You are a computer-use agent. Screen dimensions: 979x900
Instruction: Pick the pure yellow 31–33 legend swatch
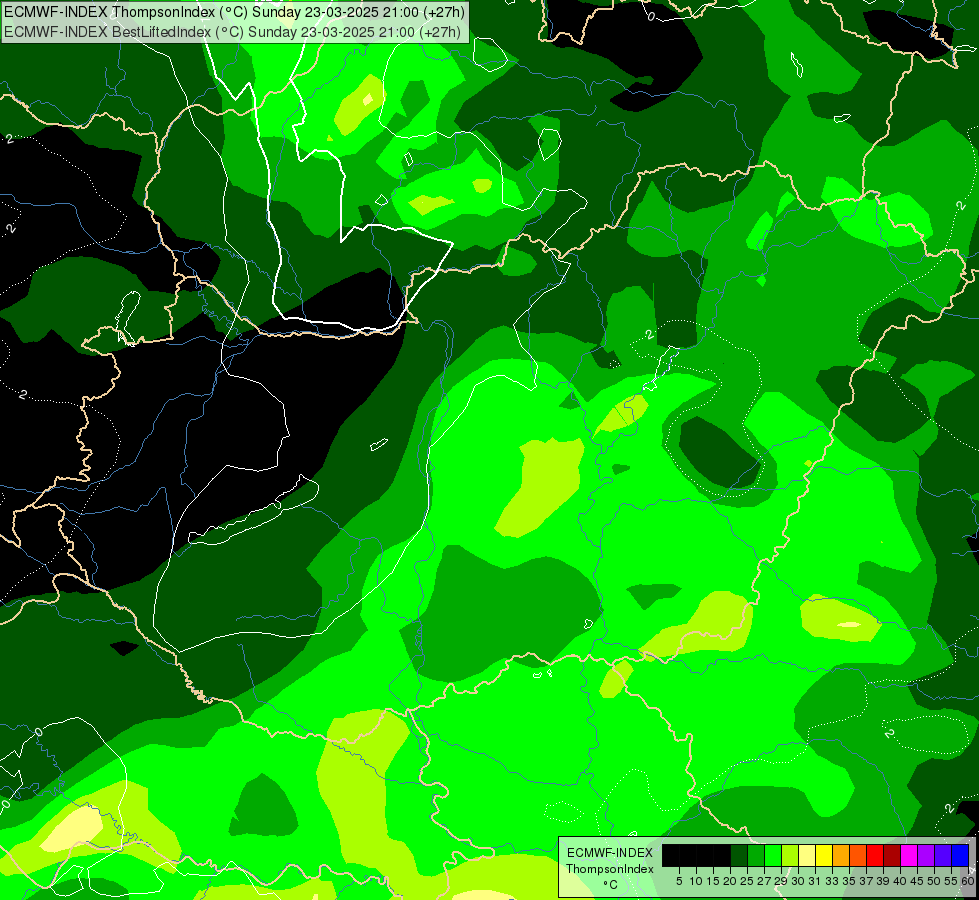824,855
